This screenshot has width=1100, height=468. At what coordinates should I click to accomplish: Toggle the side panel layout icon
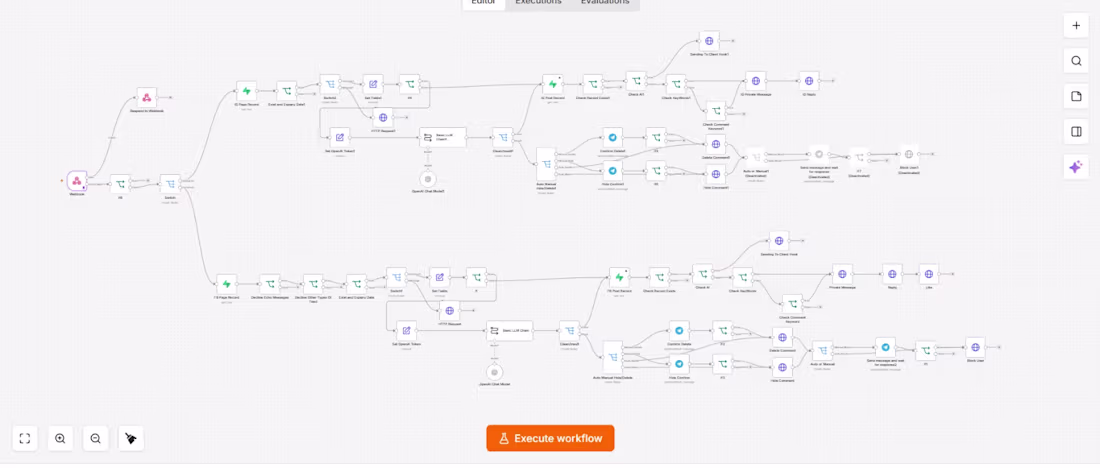coord(1075,131)
